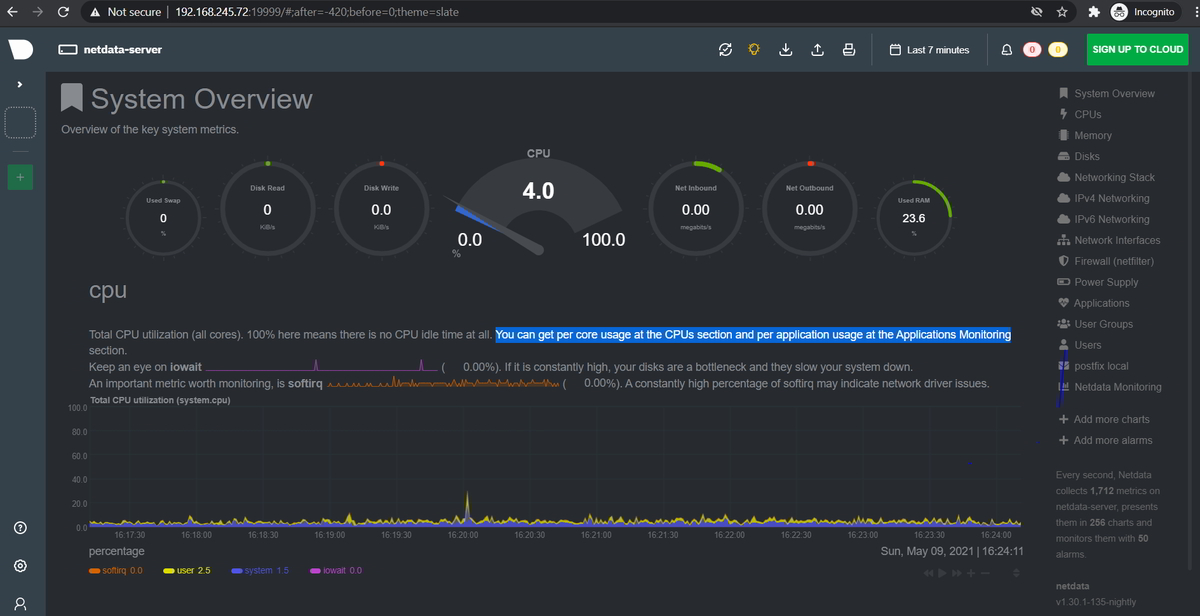Click the user color swatch in legend
Screen dimensions: 1200x616
click(169, 571)
